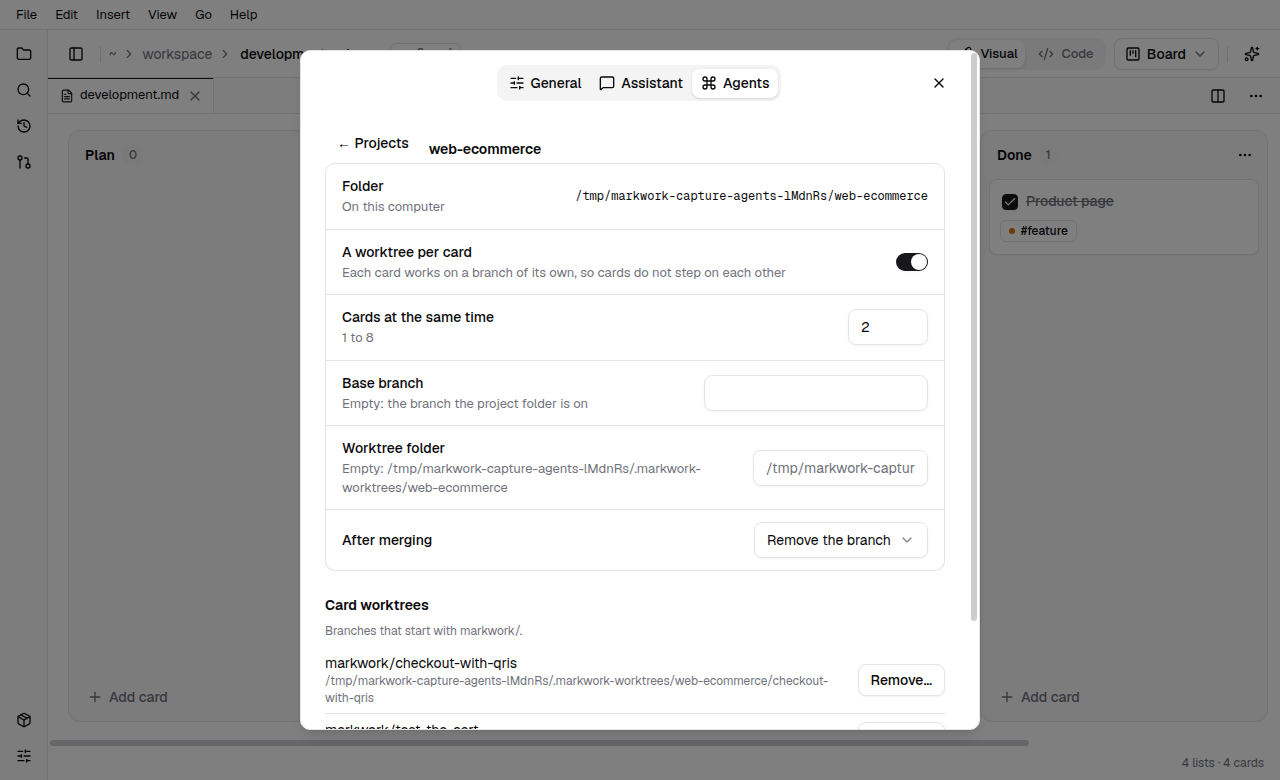This screenshot has width=1280, height=780.
Task: Click the board horizontal scrollbar
Action: coord(540,743)
